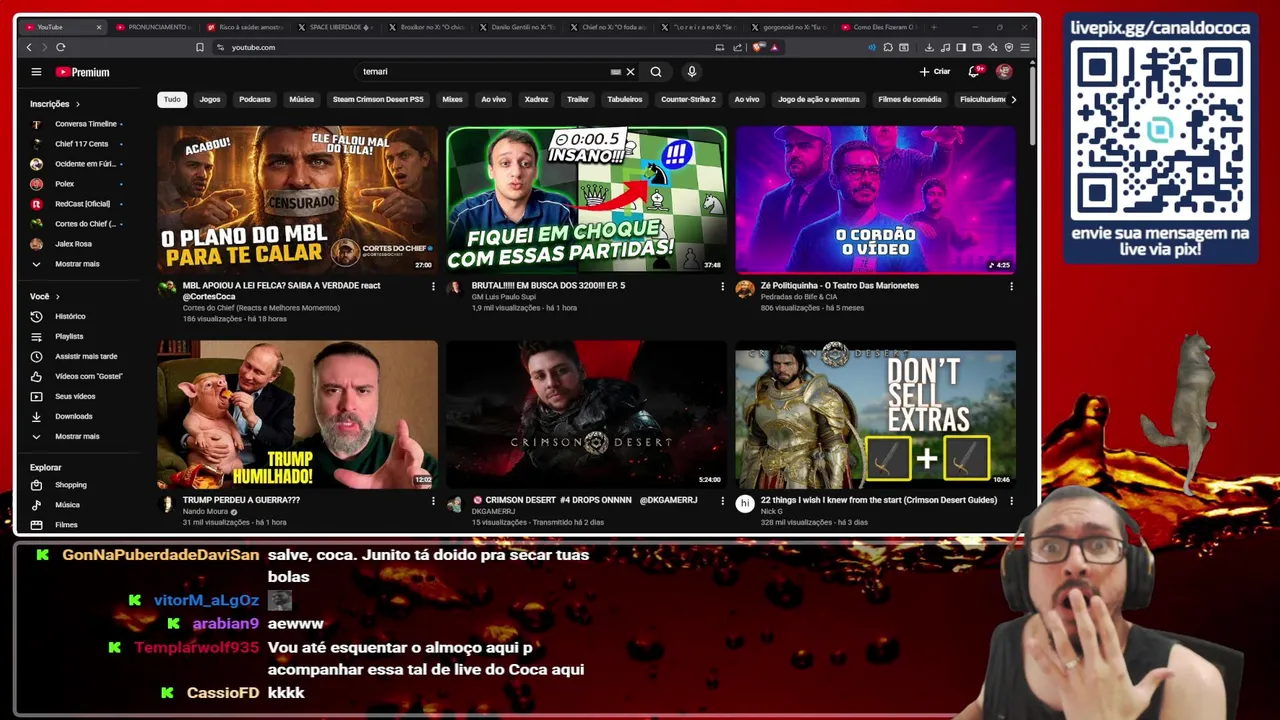Viewport: 1280px width, 720px height.
Task: Open the account avatar menu
Action: [x=1004, y=72]
